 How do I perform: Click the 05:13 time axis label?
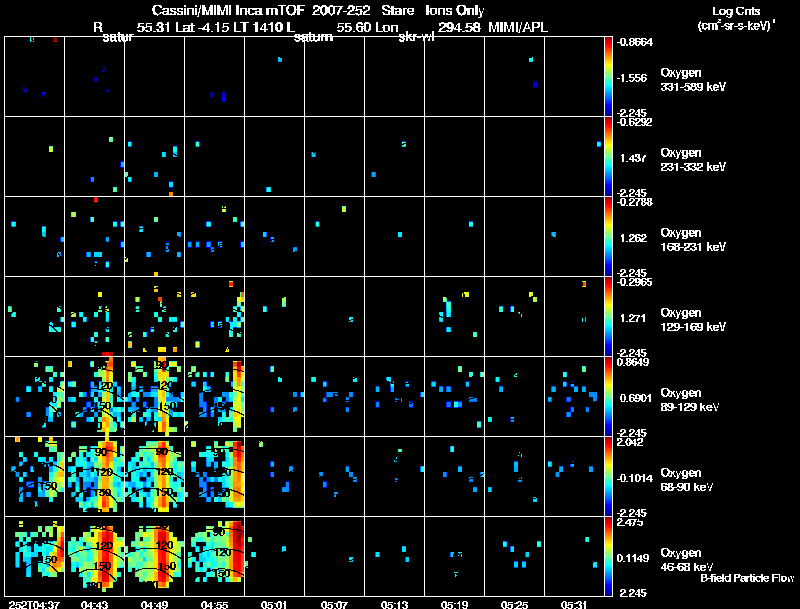coord(394,604)
